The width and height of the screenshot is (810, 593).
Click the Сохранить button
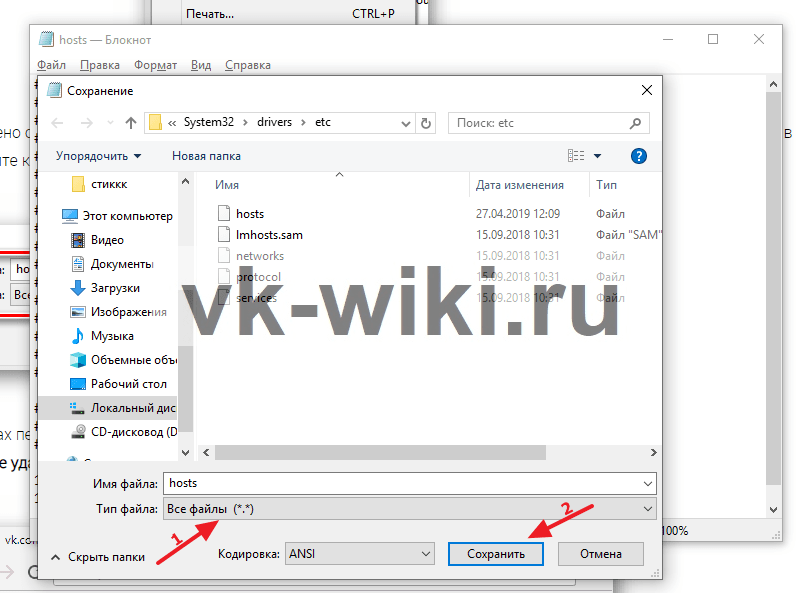coord(496,553)
